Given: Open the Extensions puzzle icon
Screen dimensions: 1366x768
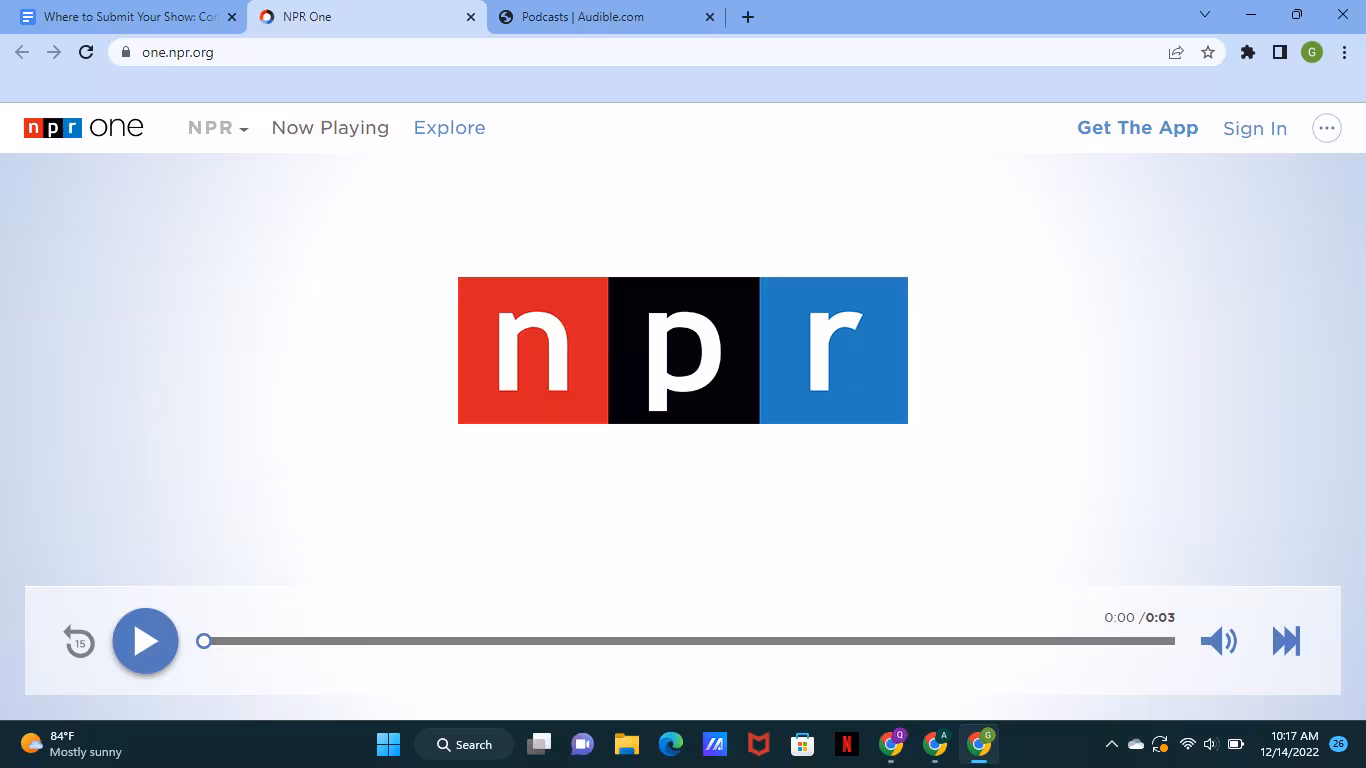Looking at the screenshot, I should click(1248, 53).
